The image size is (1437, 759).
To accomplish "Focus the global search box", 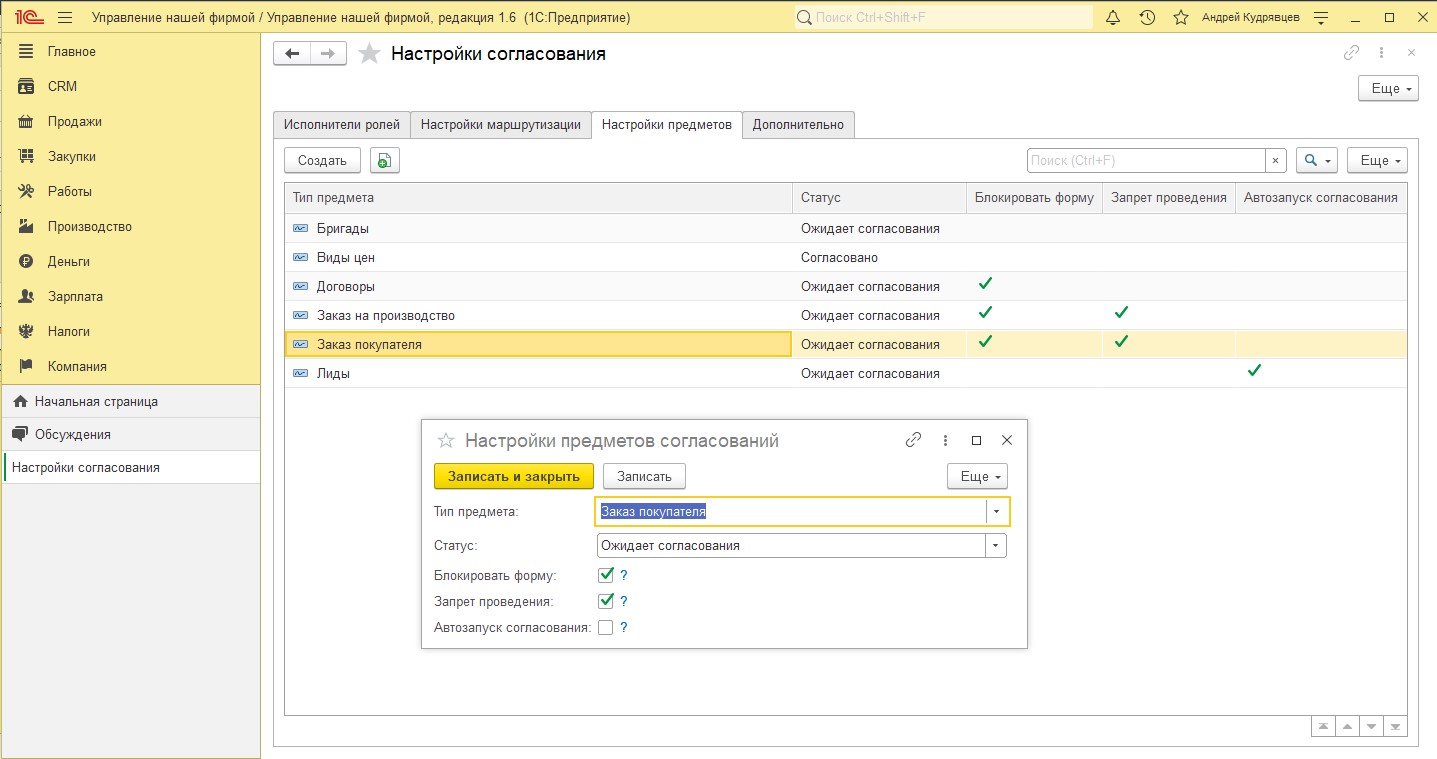I will click(x=943, y=18).
